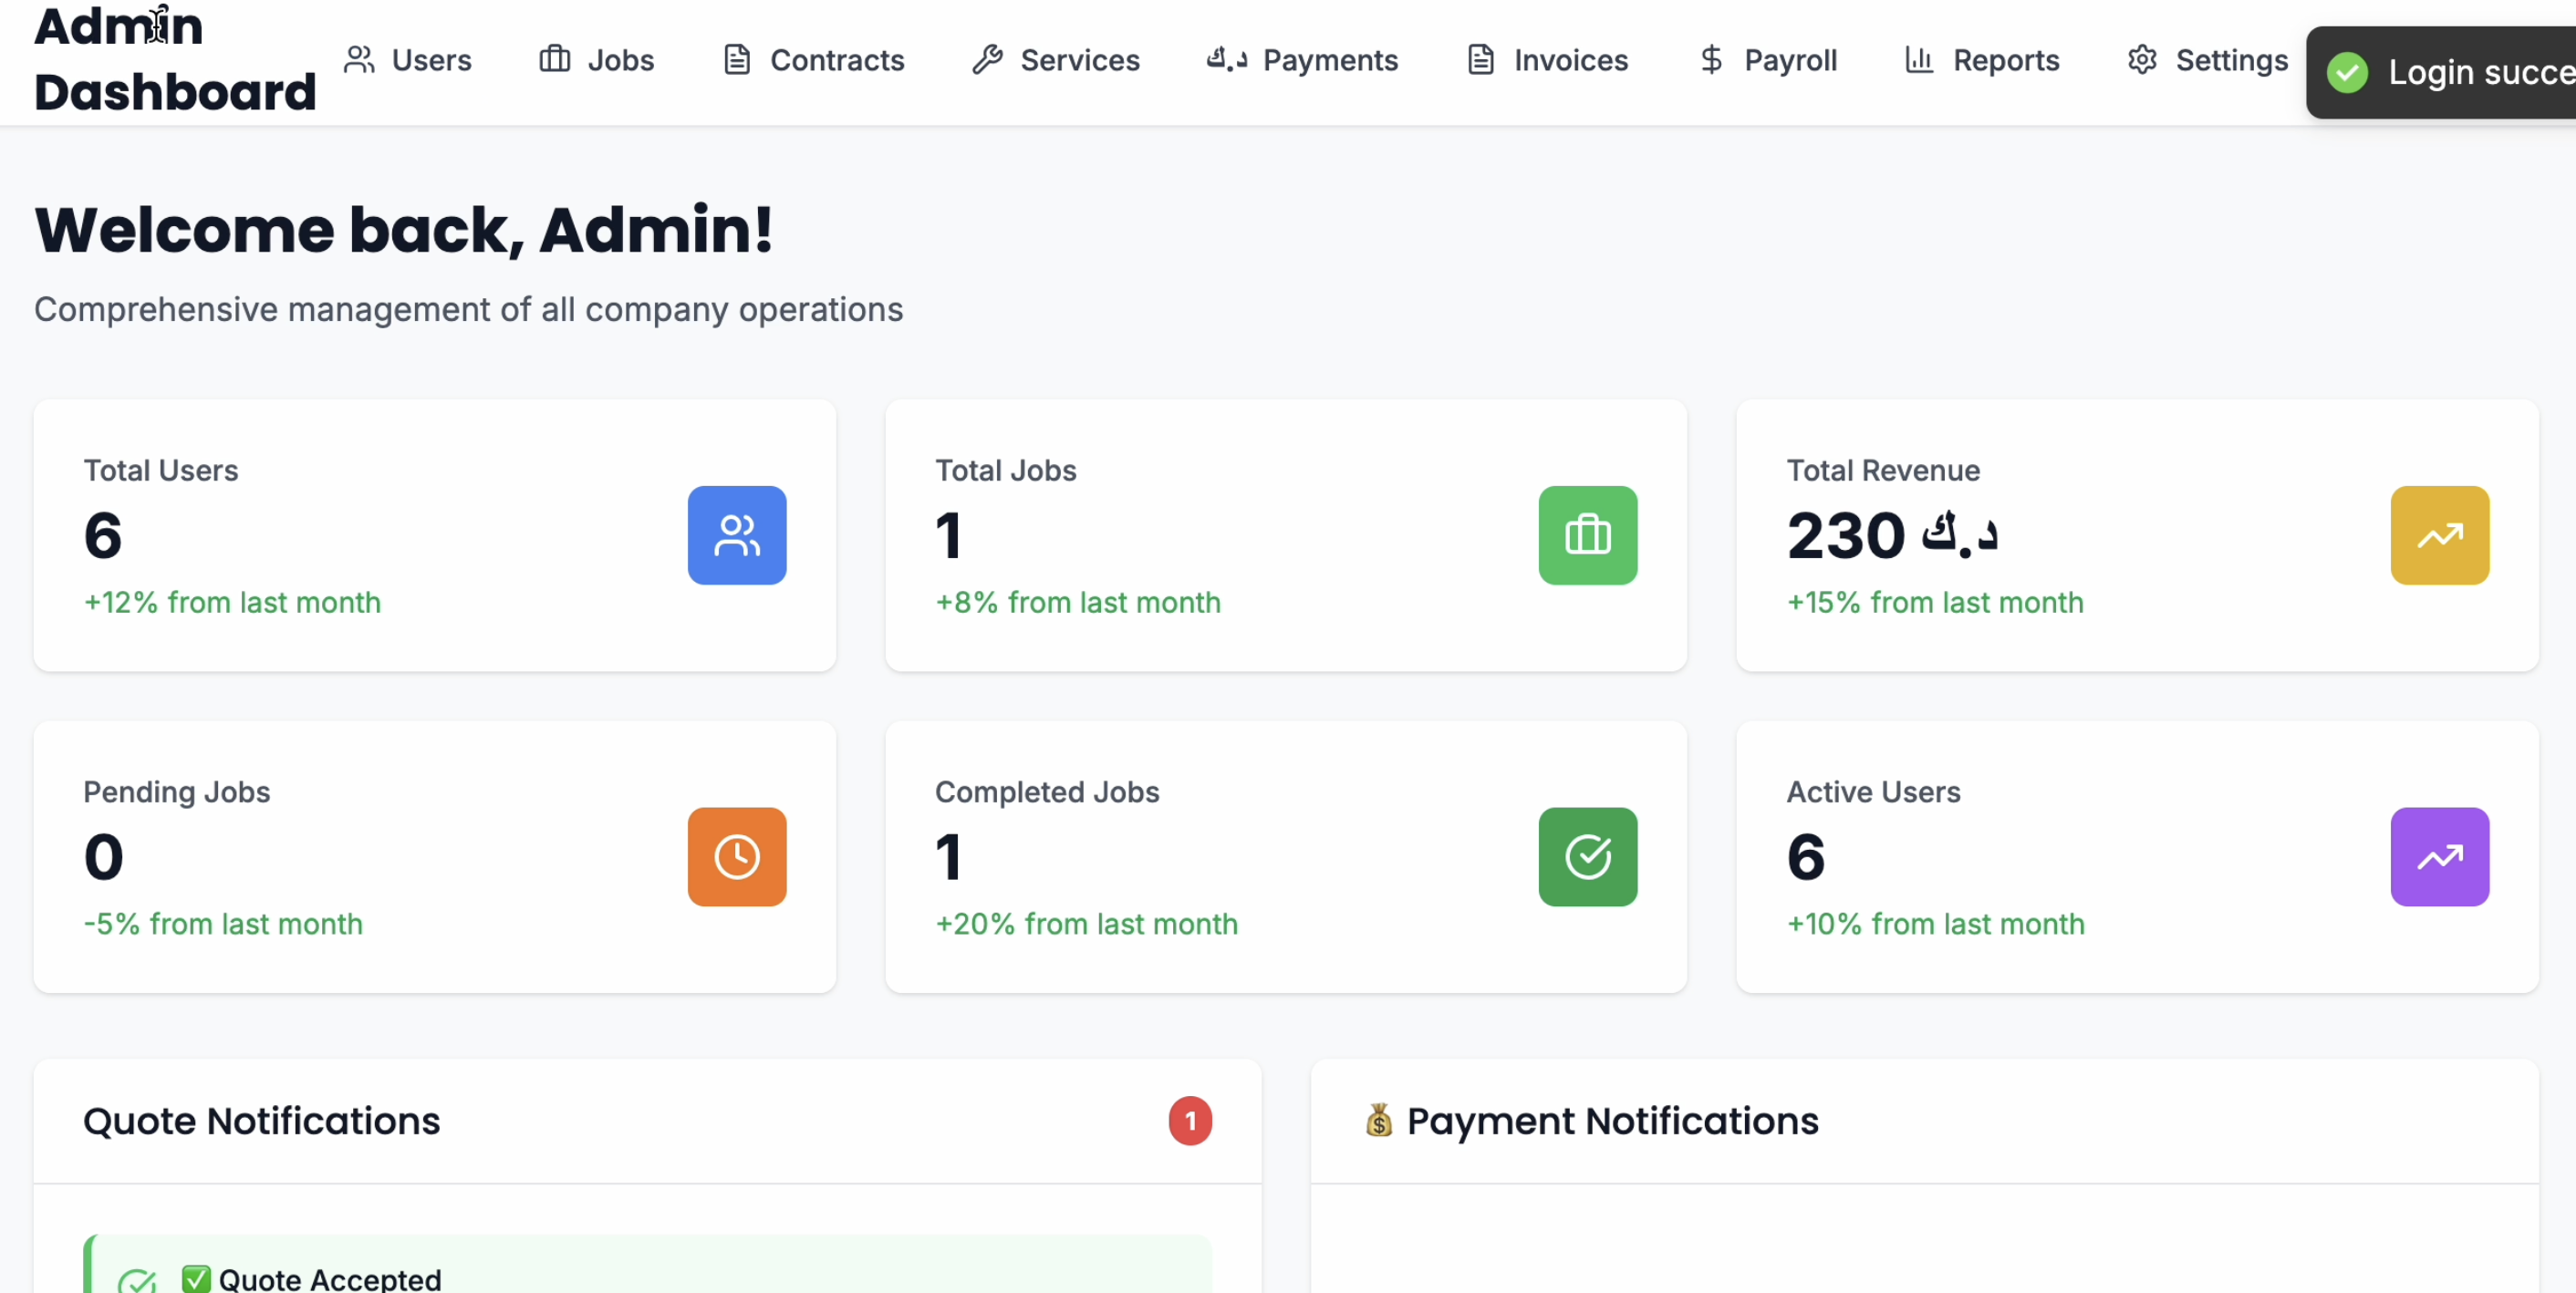The height and width of the screenshot is (1293, 2576).
Task: Click the orange clock Pending Jobs icon
Action: point(736,856)
